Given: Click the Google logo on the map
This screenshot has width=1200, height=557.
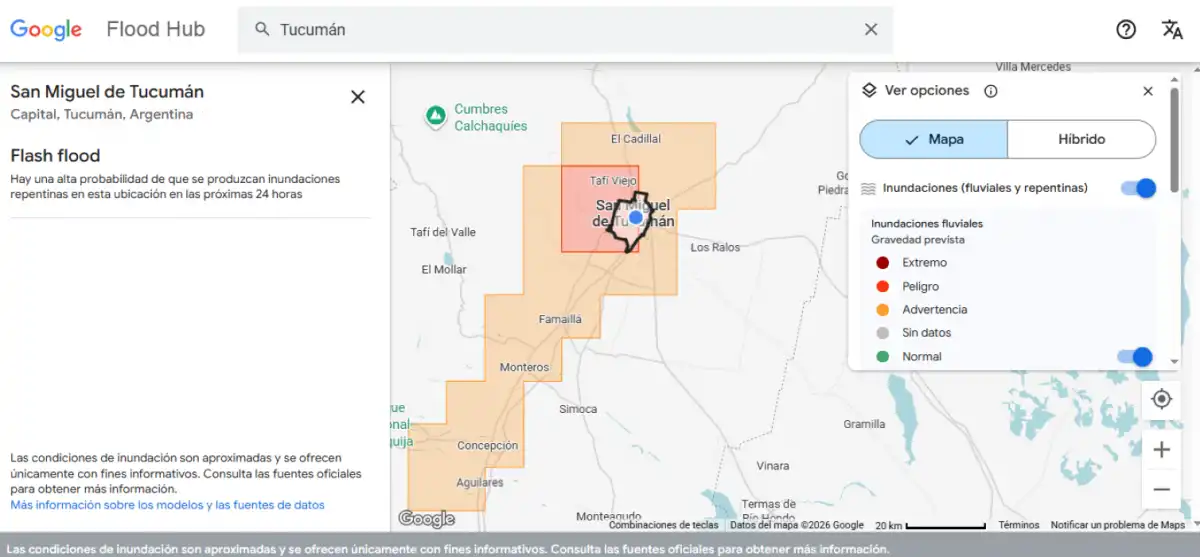Looking at the screenshot, I should pyautogui.click(x=426, y=519).
